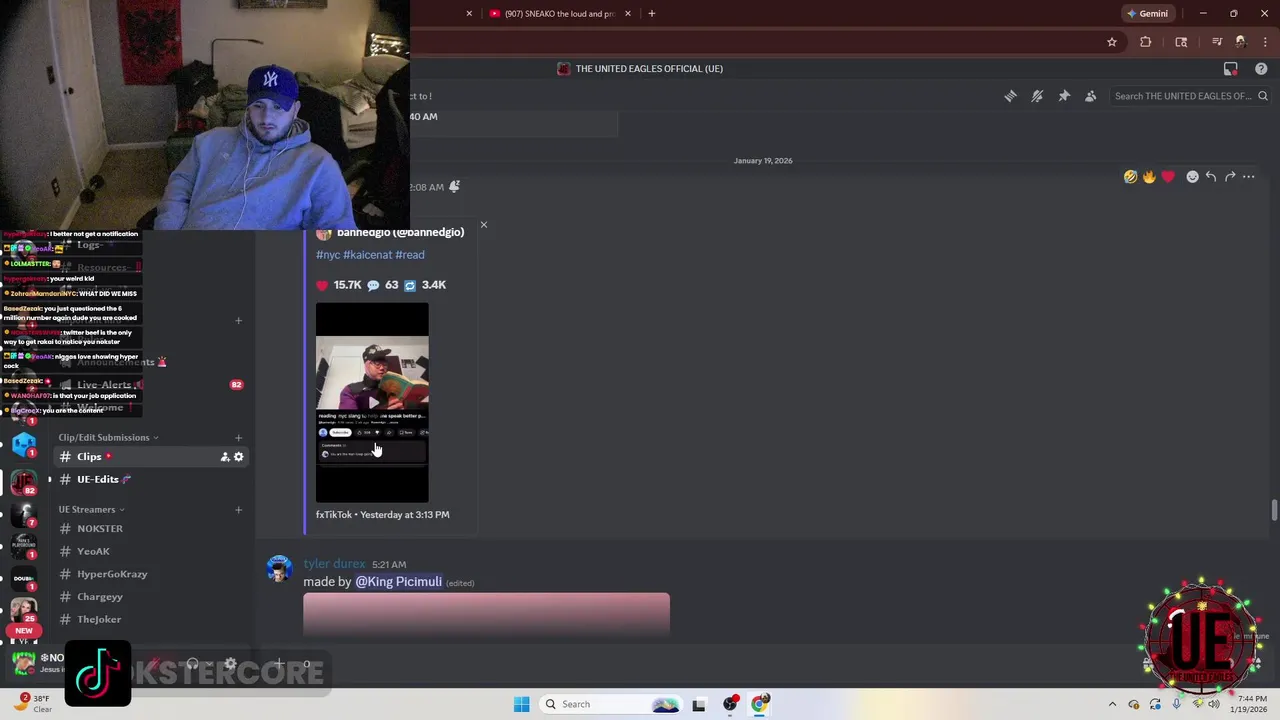Open the add reaction picker
Screen dimensions: 1280x720
[x=1192, y=177]
